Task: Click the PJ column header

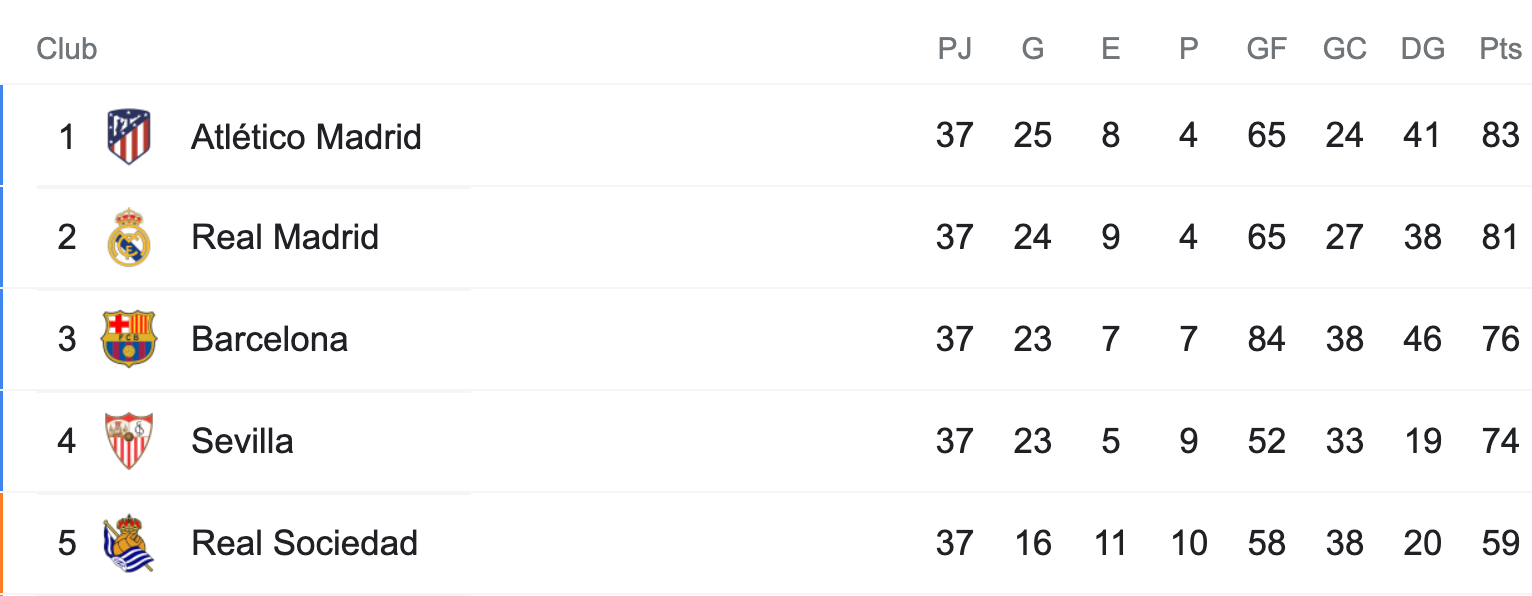Action: 954,49
